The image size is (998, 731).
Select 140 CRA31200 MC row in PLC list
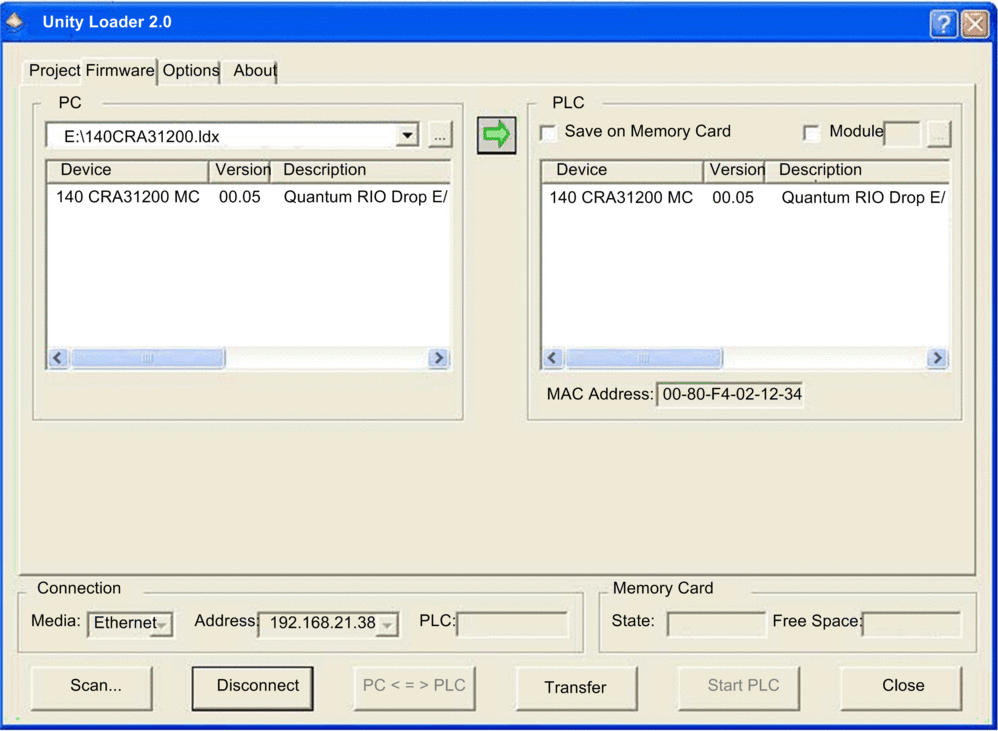tap(745, 198)
